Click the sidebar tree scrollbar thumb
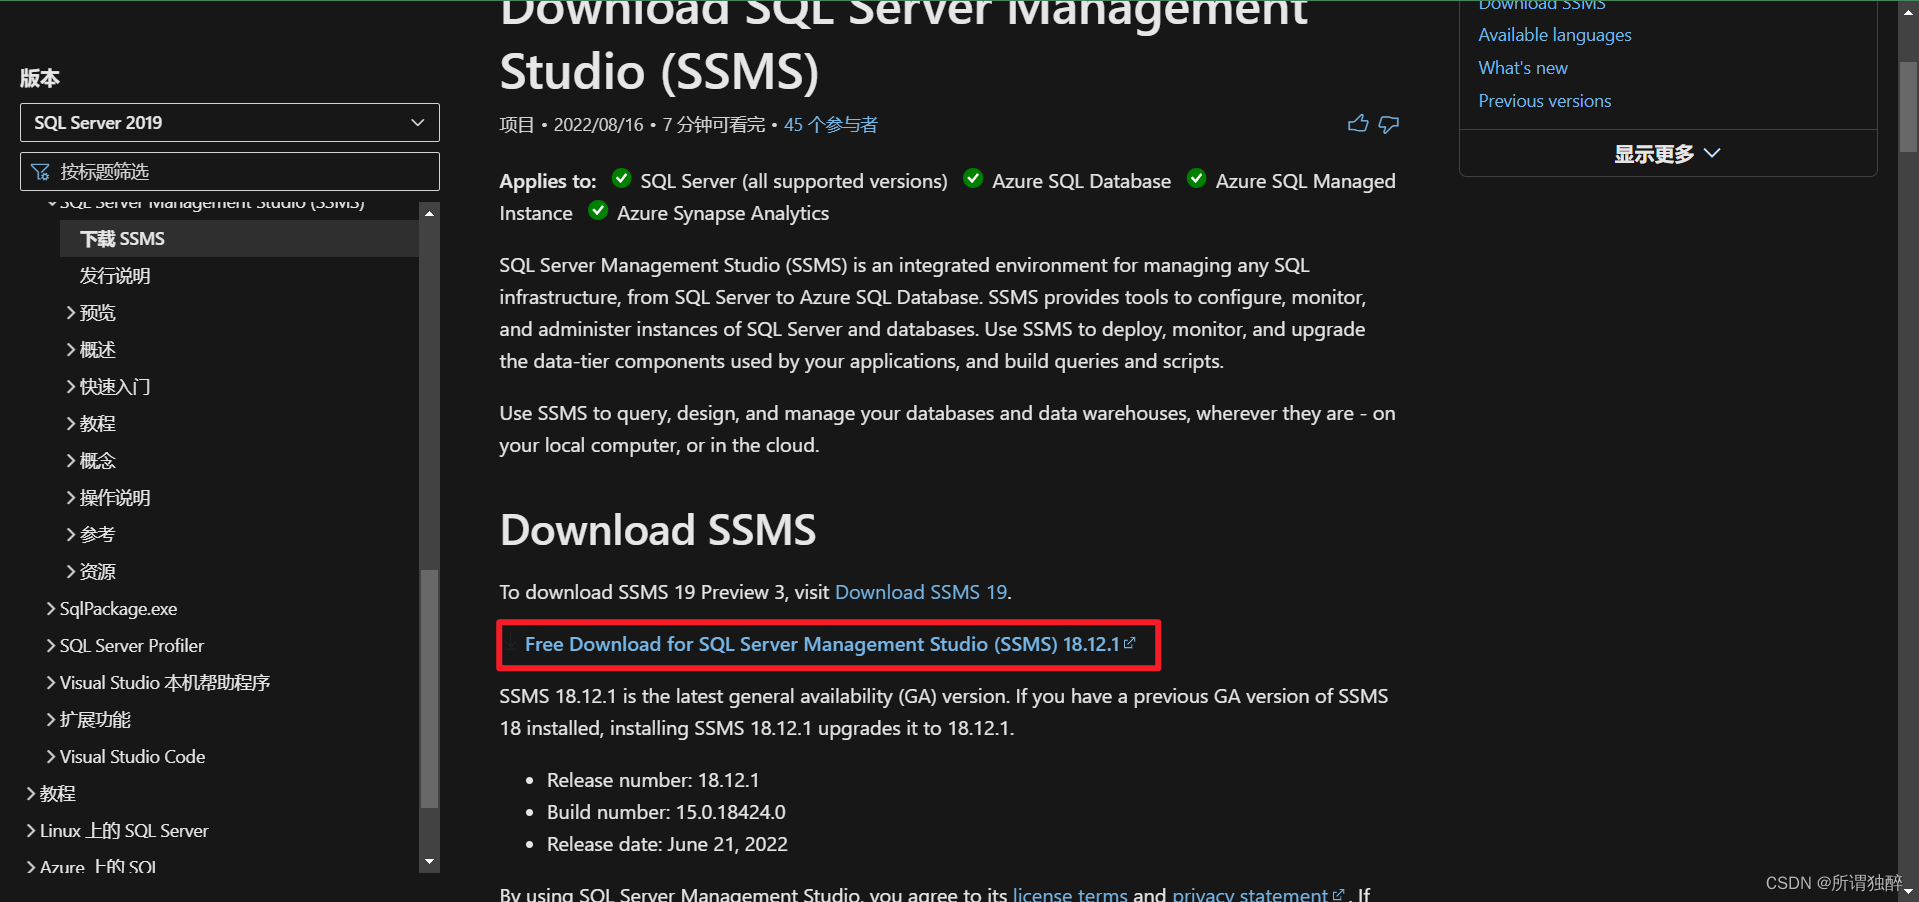The width and height of the screenshot is (1919, 902). coord(429,688)
